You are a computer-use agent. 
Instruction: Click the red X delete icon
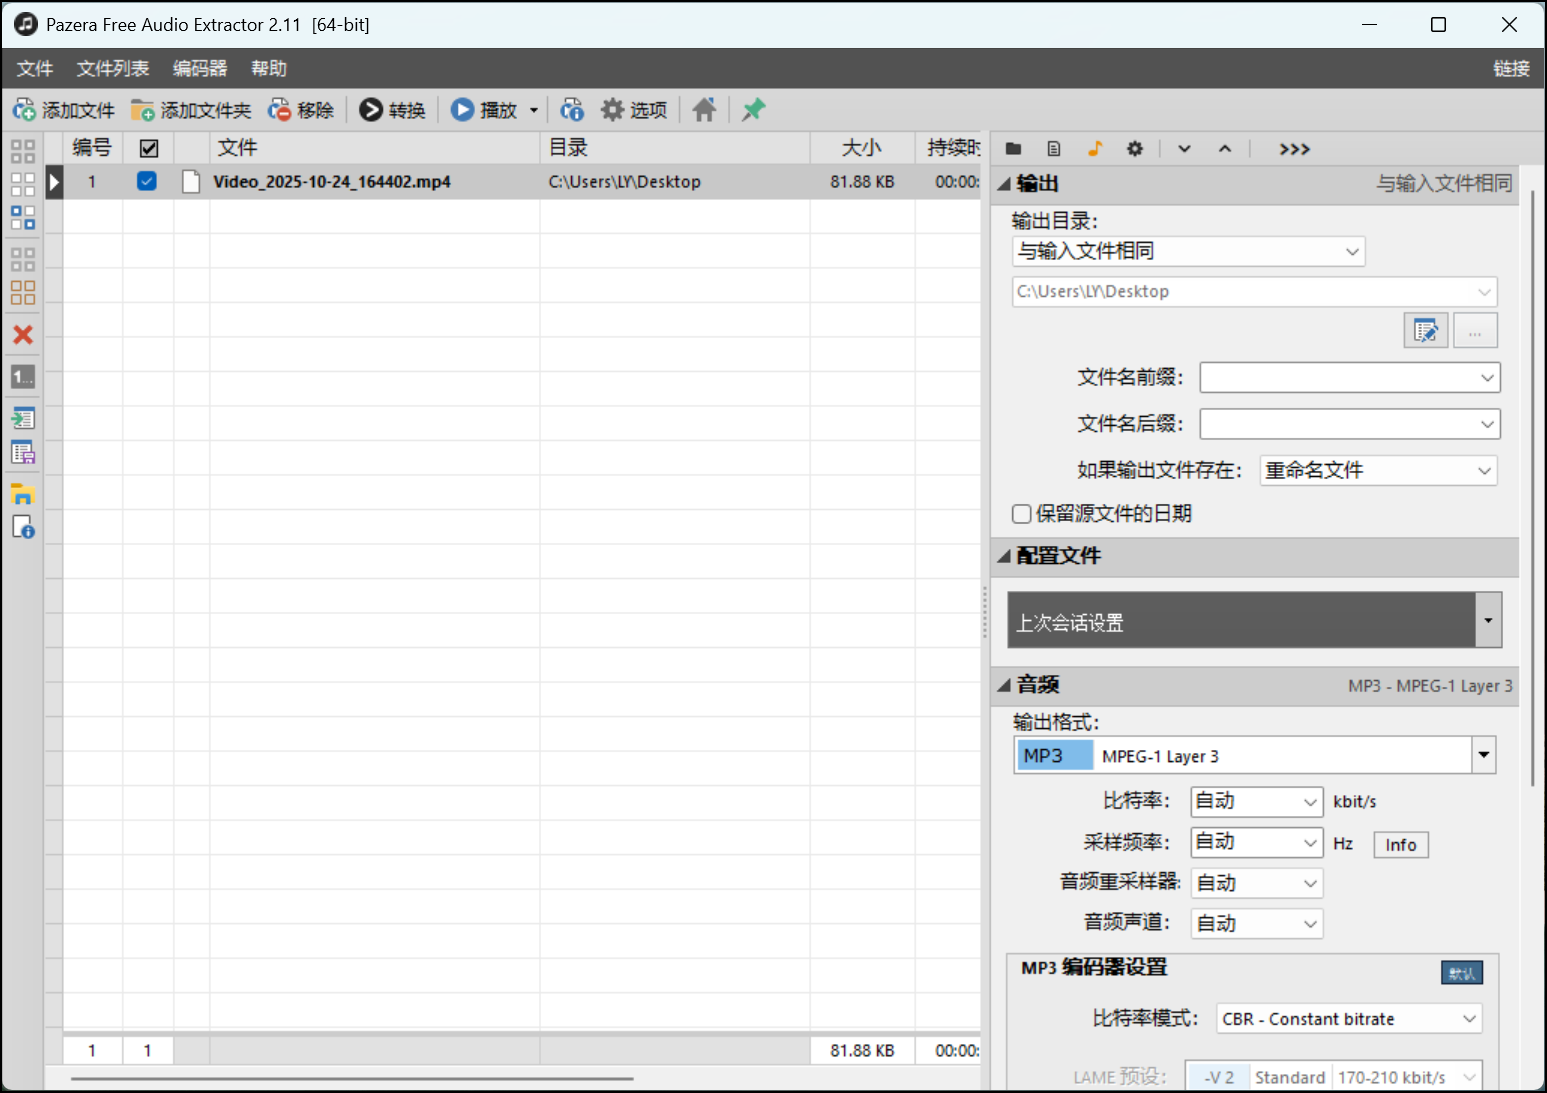coord(23,335)
